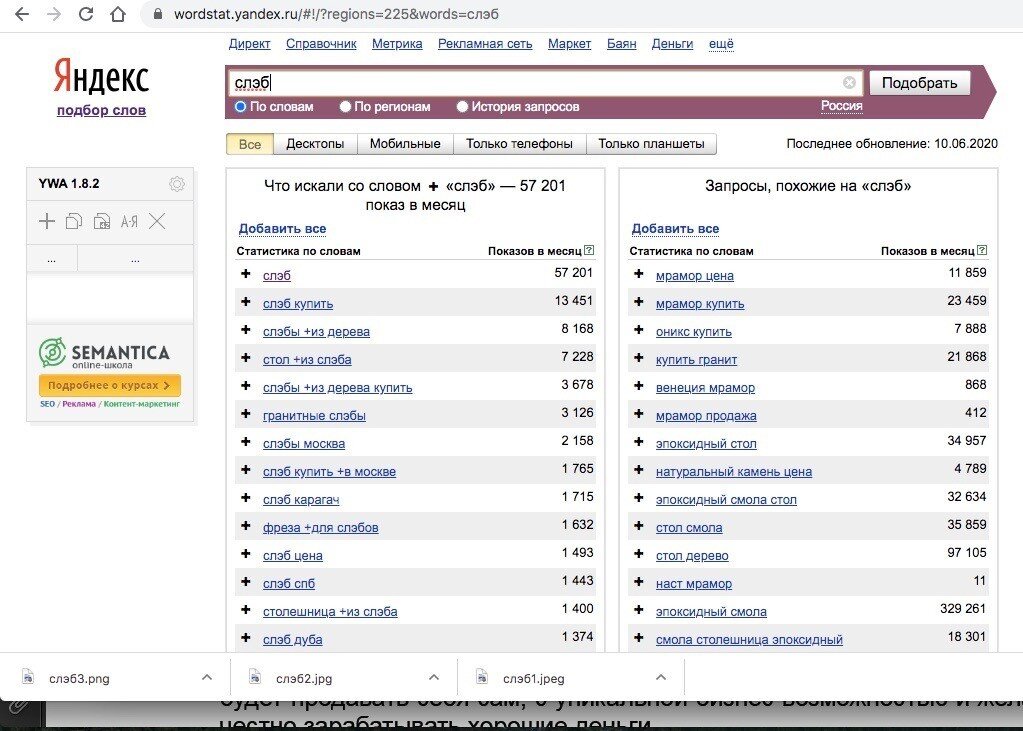Open 'столешница +из слэба' keyword link
Viewport: 1023px width, 731px height.
click(330, 612)
